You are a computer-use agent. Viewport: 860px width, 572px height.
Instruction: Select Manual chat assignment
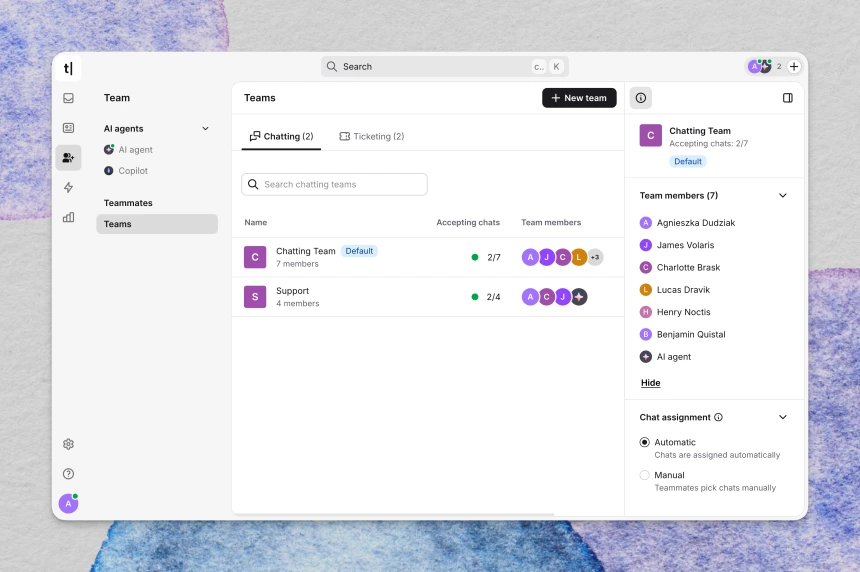click(644, 475)
